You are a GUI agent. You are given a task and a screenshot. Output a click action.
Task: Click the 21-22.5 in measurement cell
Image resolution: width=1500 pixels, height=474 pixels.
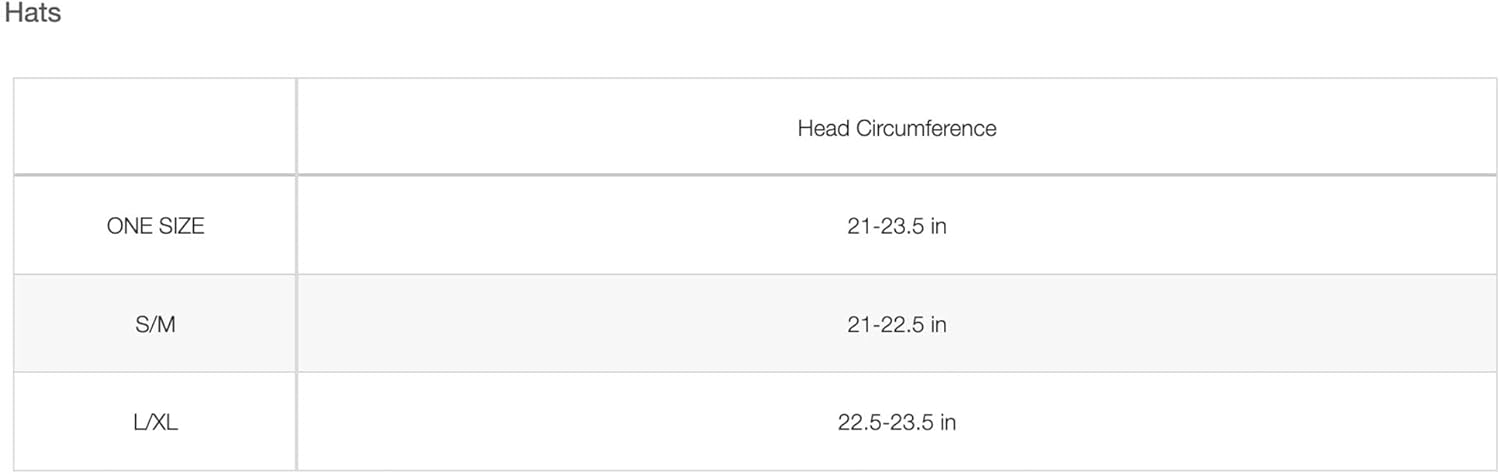click(896, 324)
